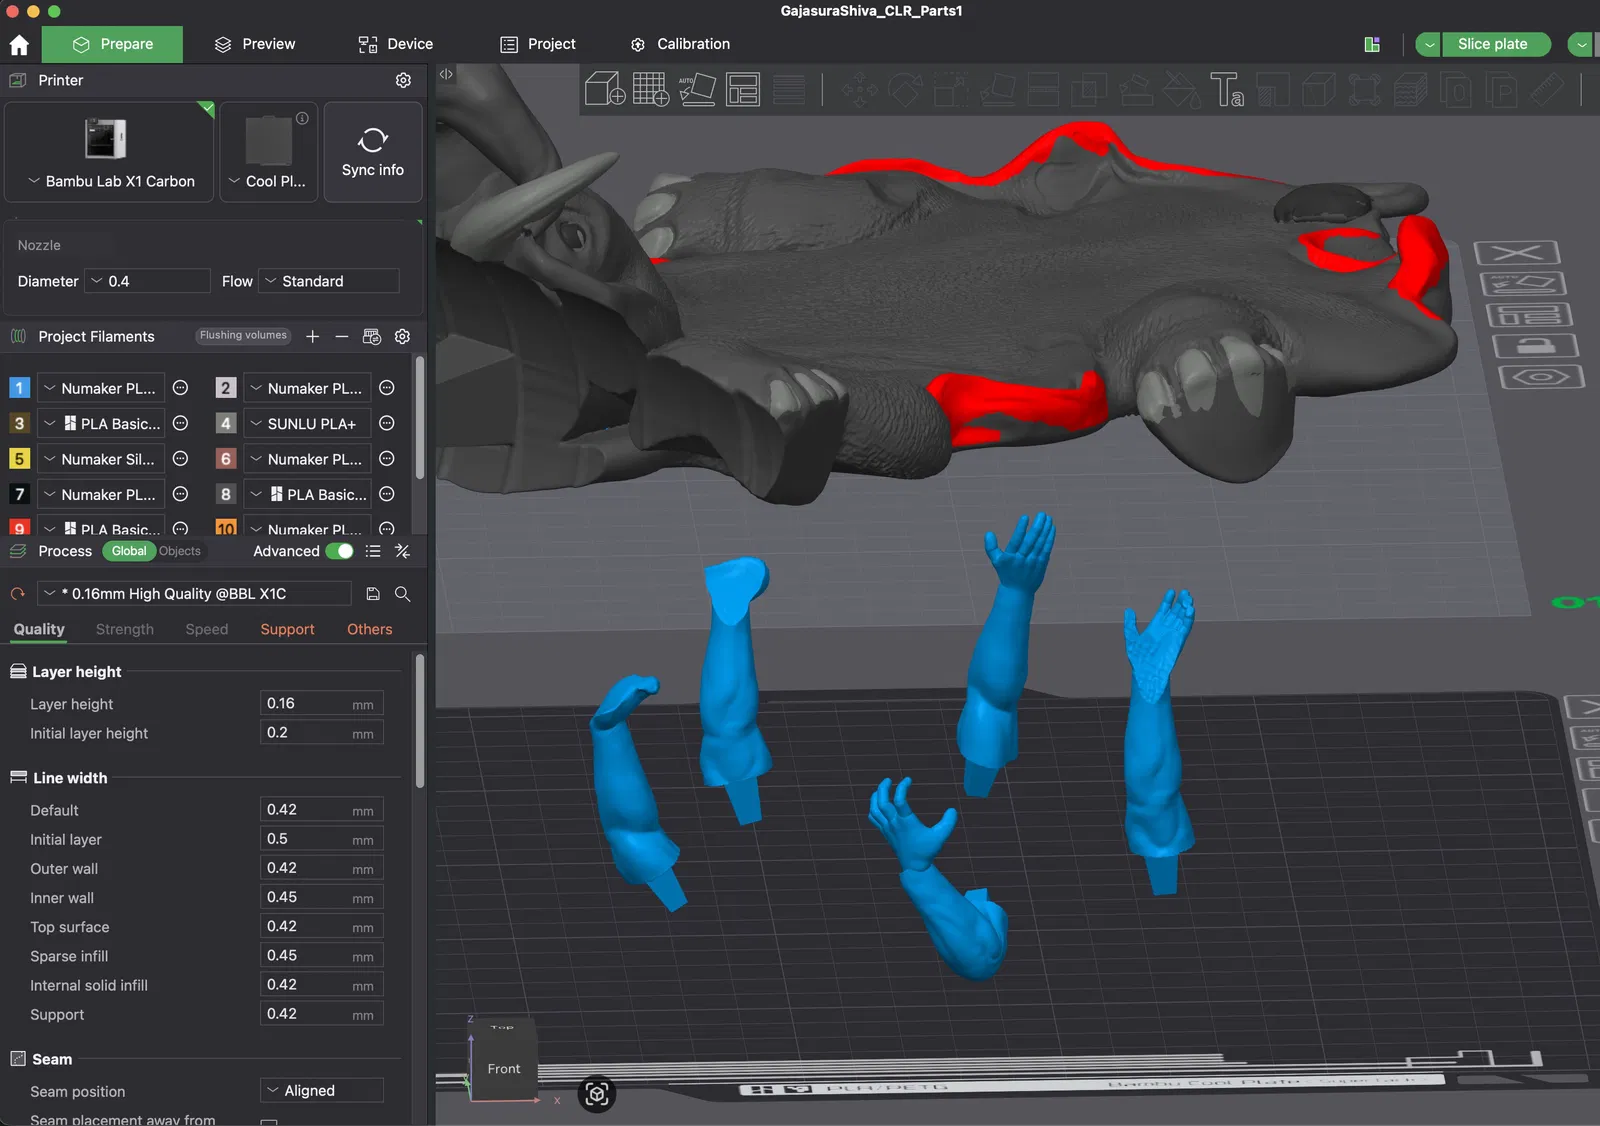
Task: Click the Add object cube icon
Action: coord(605,89)
